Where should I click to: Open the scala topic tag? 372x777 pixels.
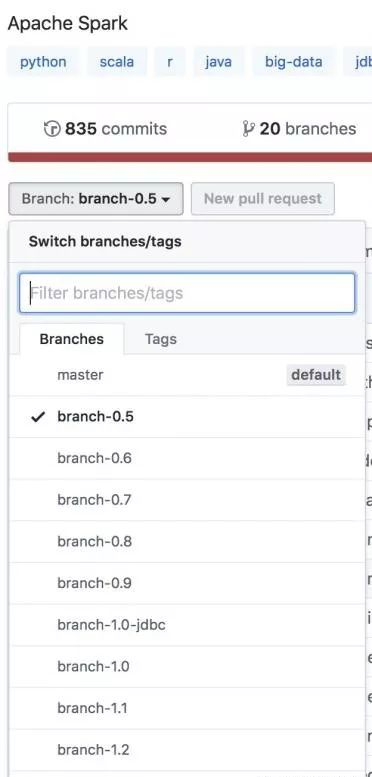click(117, 62)
